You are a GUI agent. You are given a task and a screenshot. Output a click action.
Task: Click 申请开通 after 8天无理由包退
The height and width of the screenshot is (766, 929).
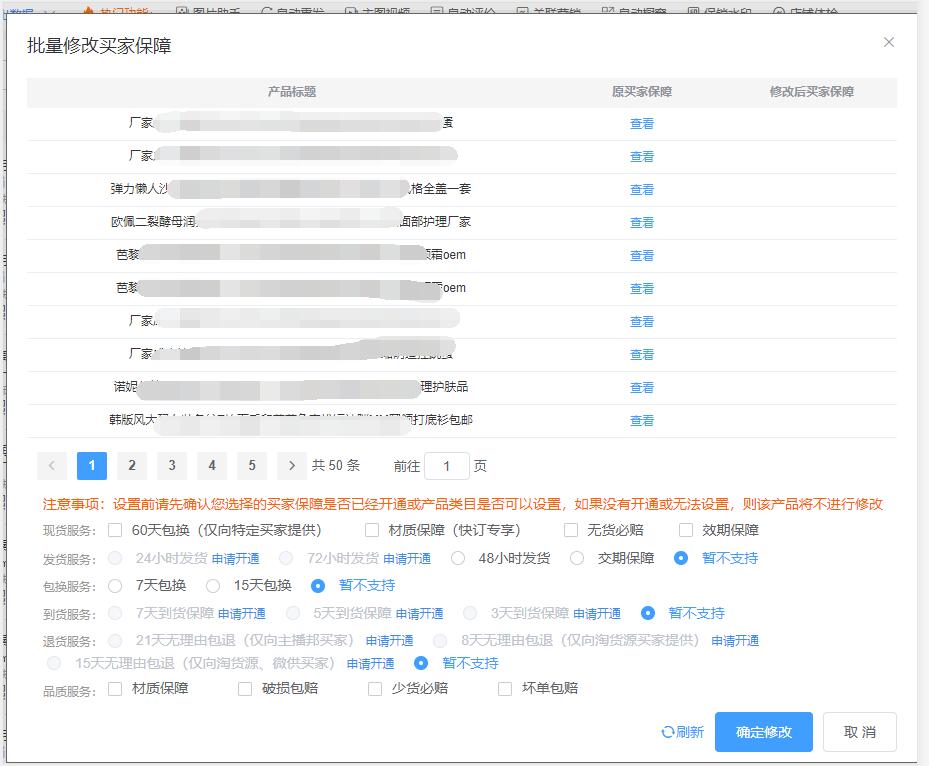click(735, 641)
